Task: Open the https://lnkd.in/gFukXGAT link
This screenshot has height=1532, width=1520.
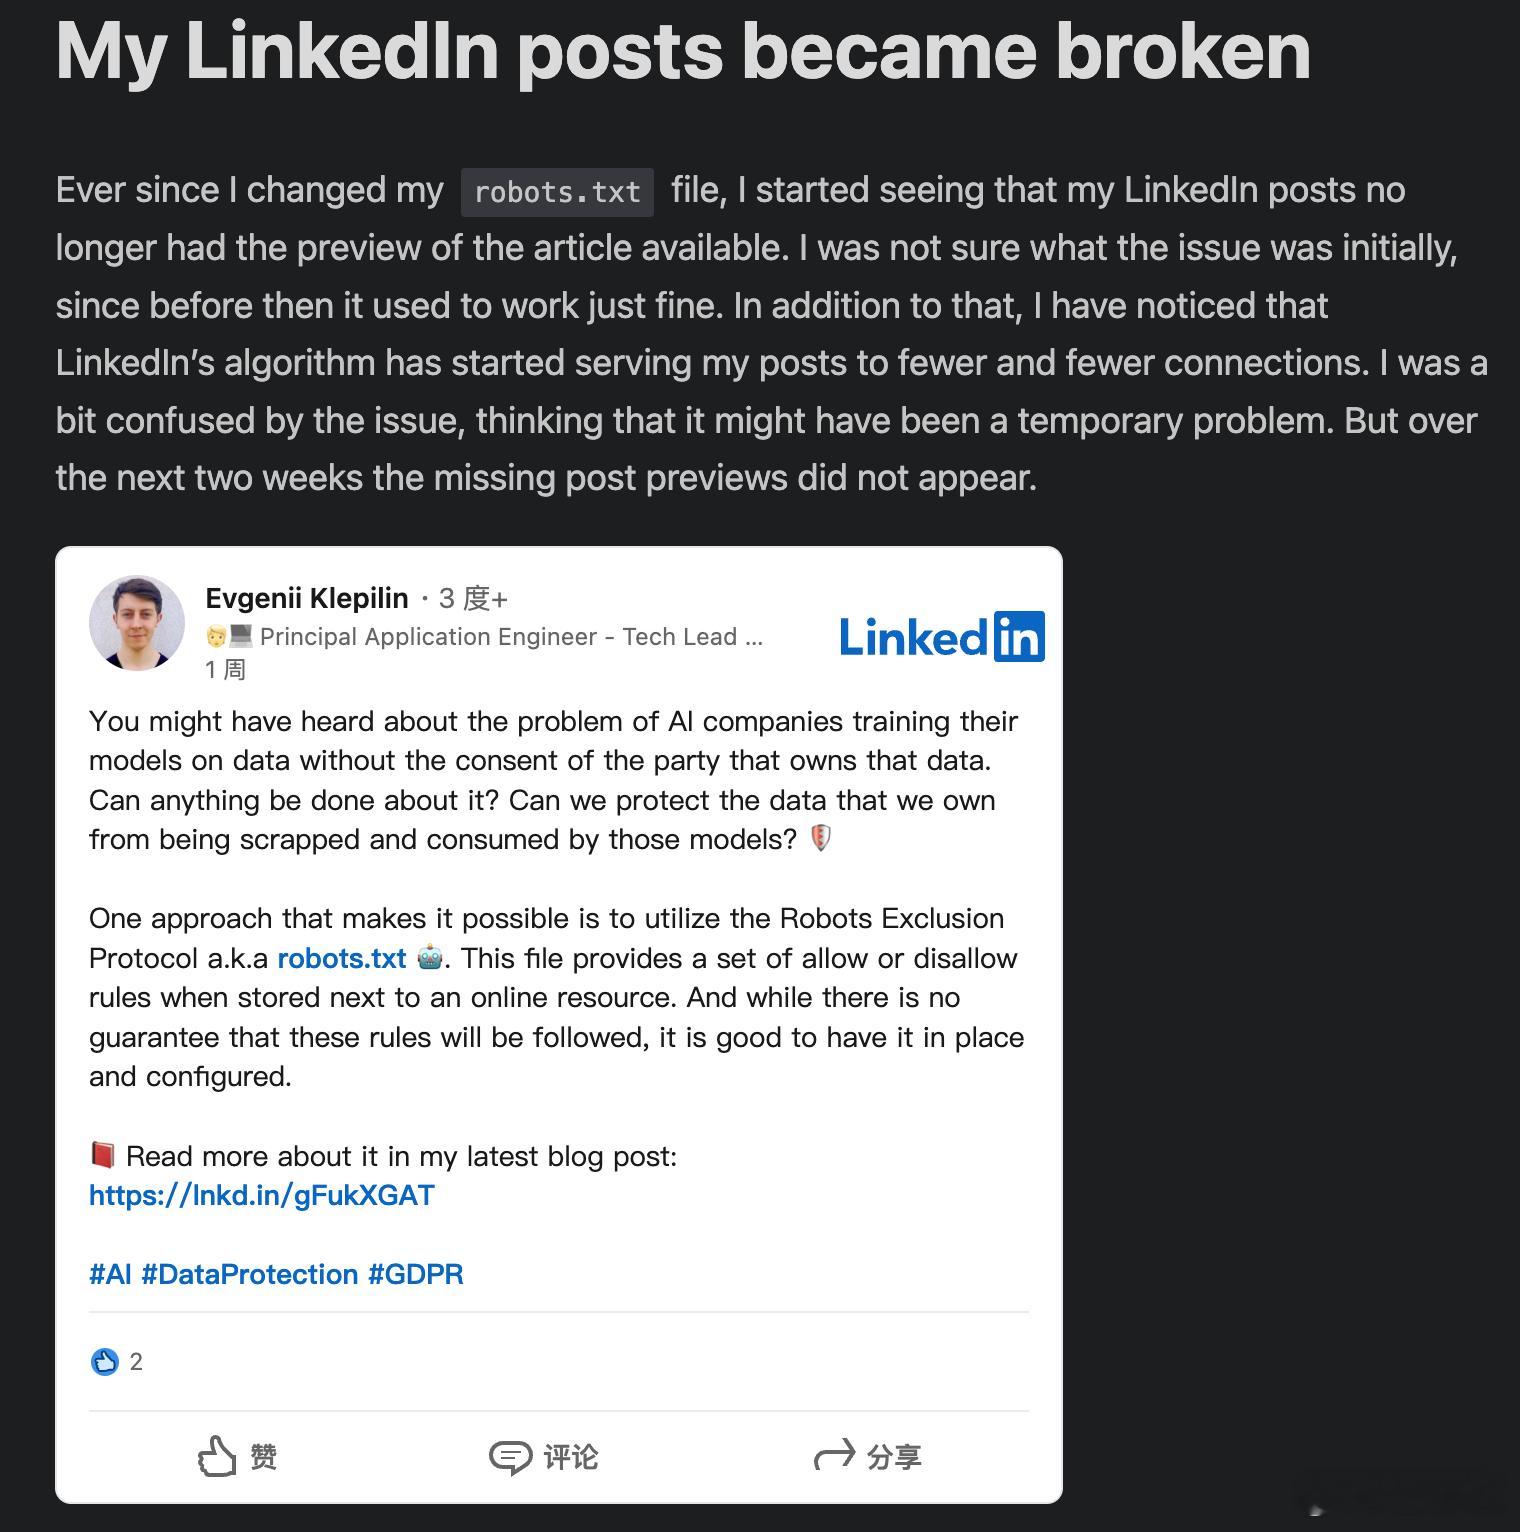Action: coord(262,1195)
